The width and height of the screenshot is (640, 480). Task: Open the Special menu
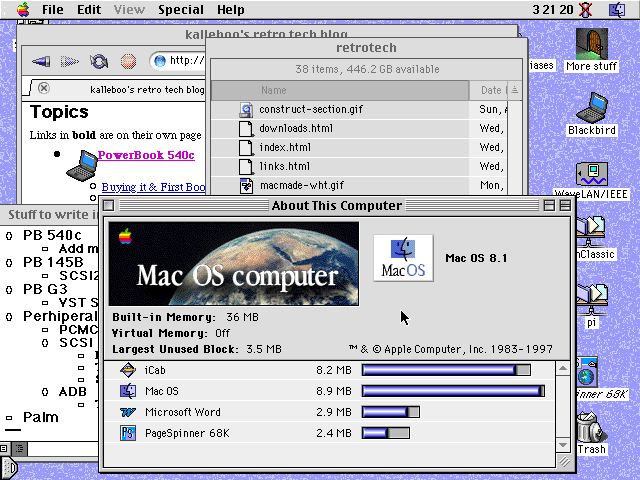pyautogui.click(x=181, y=9)
